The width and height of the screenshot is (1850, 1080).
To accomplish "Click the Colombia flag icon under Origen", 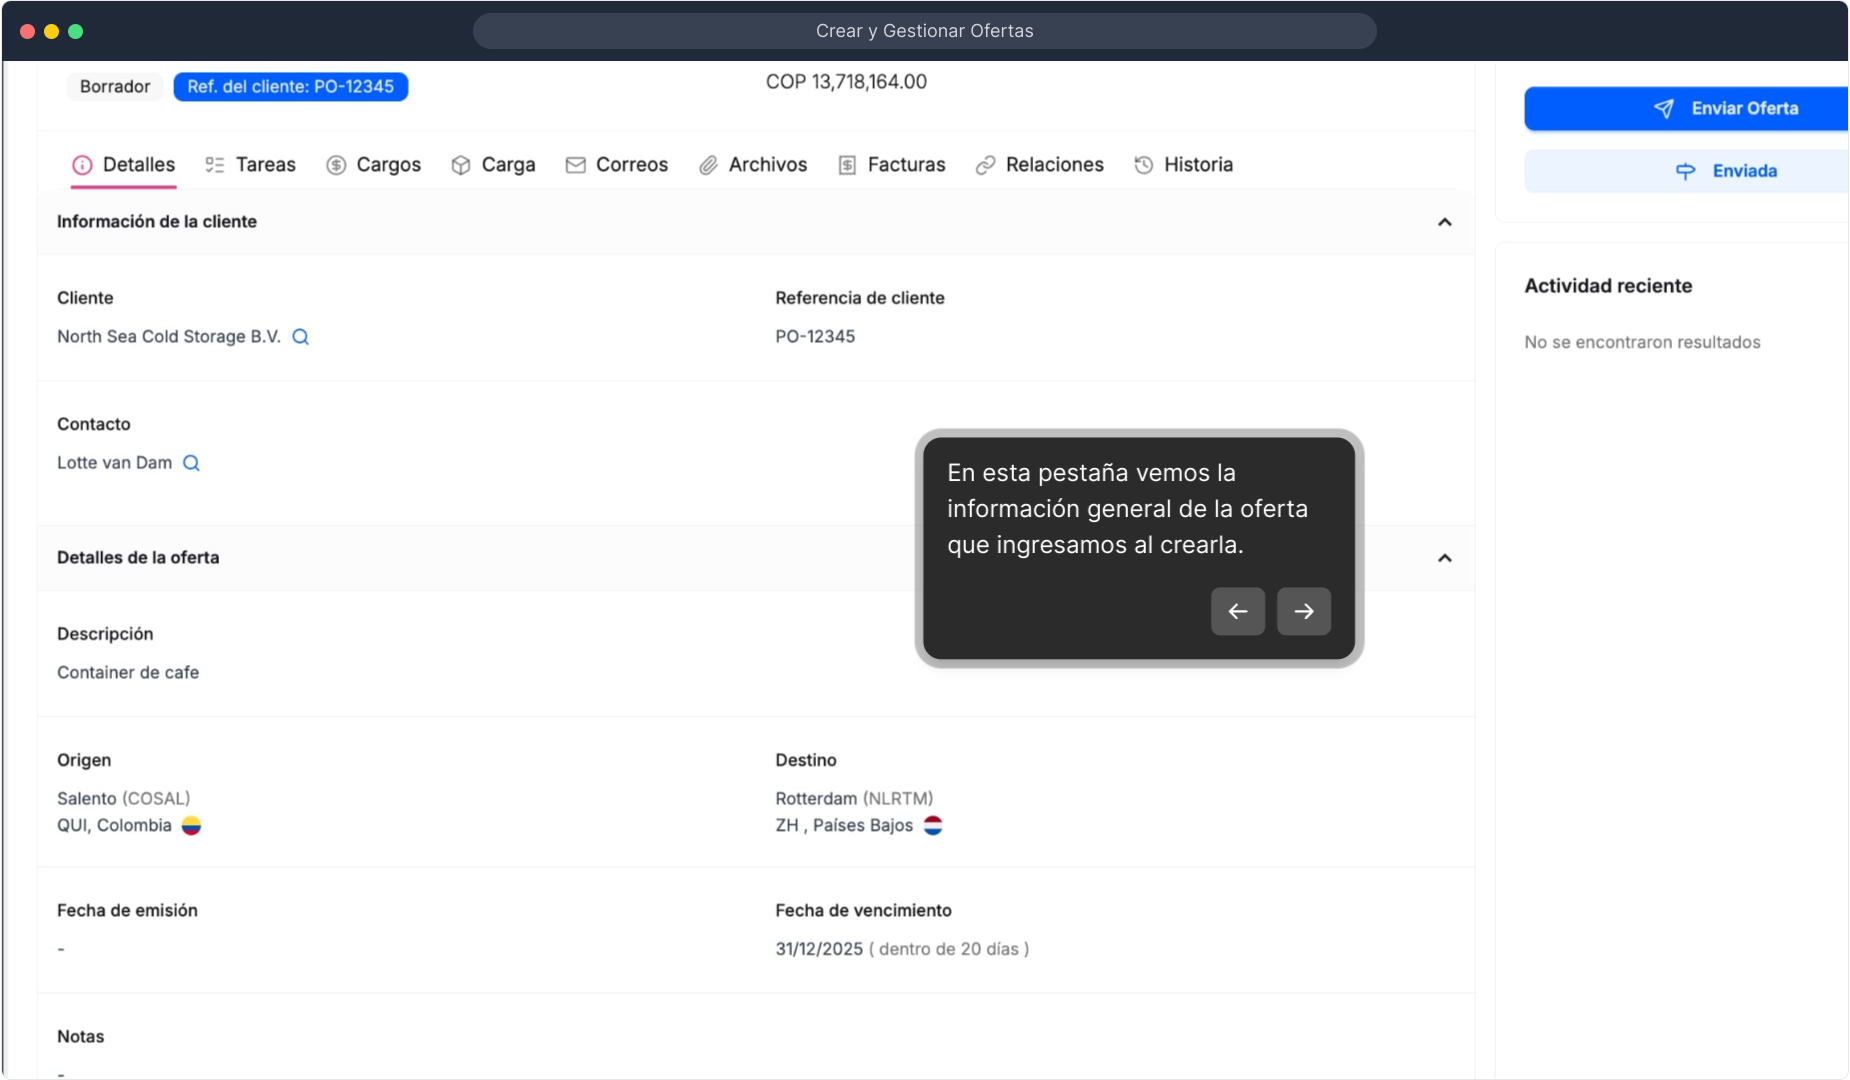I will coord(191,826).
